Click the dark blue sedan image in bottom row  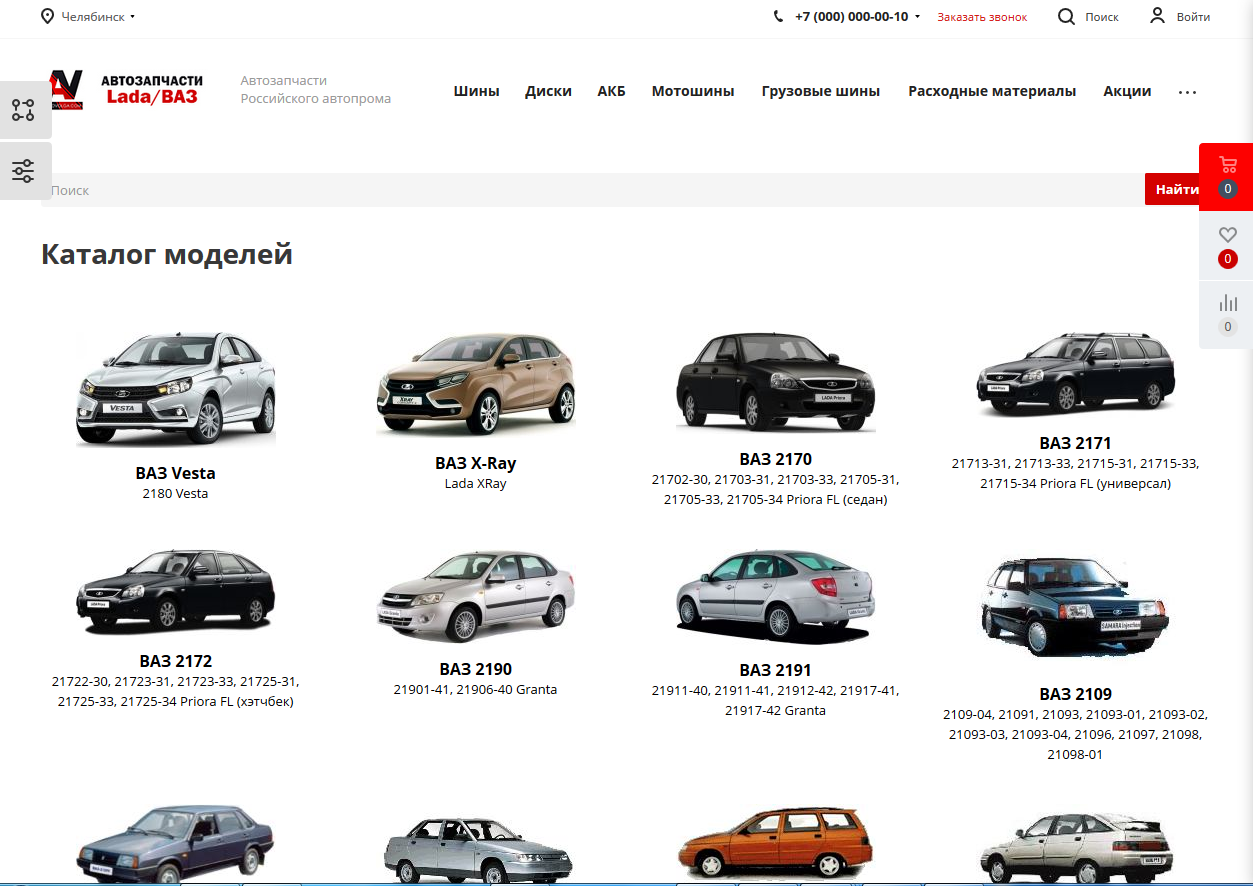(176, 844)
